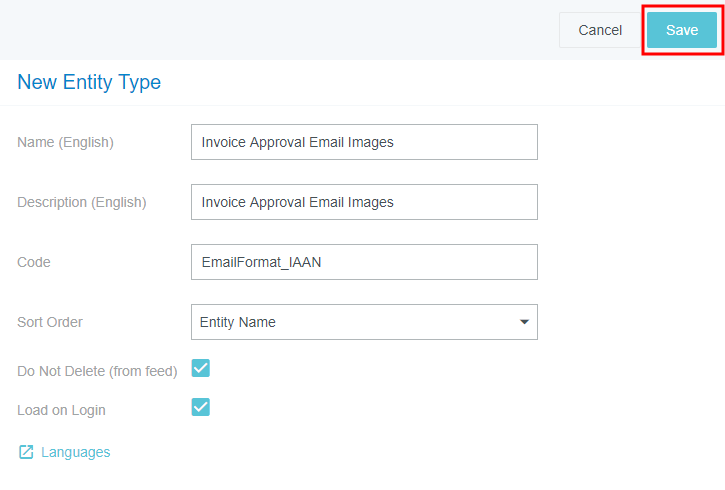Click the Sort Order dropdown arrow
Screen dimensions: 725x490
coord(524,322)
